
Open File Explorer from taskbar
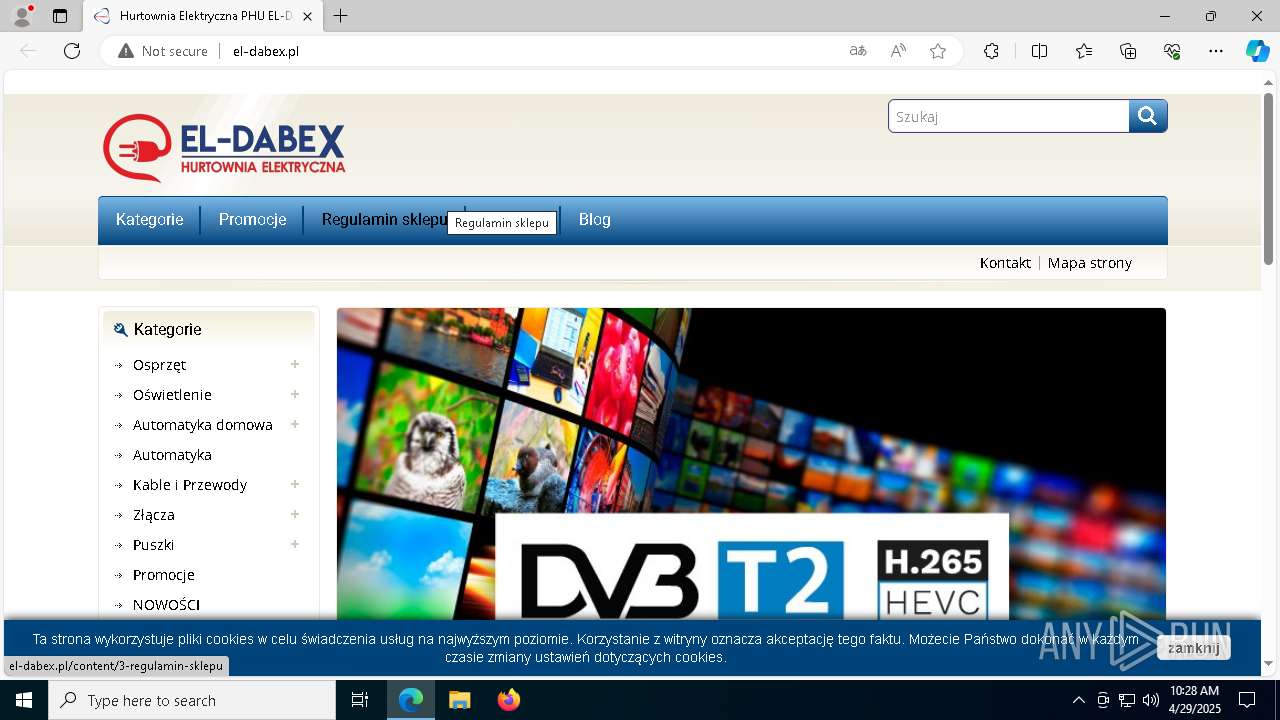[459, 700]
